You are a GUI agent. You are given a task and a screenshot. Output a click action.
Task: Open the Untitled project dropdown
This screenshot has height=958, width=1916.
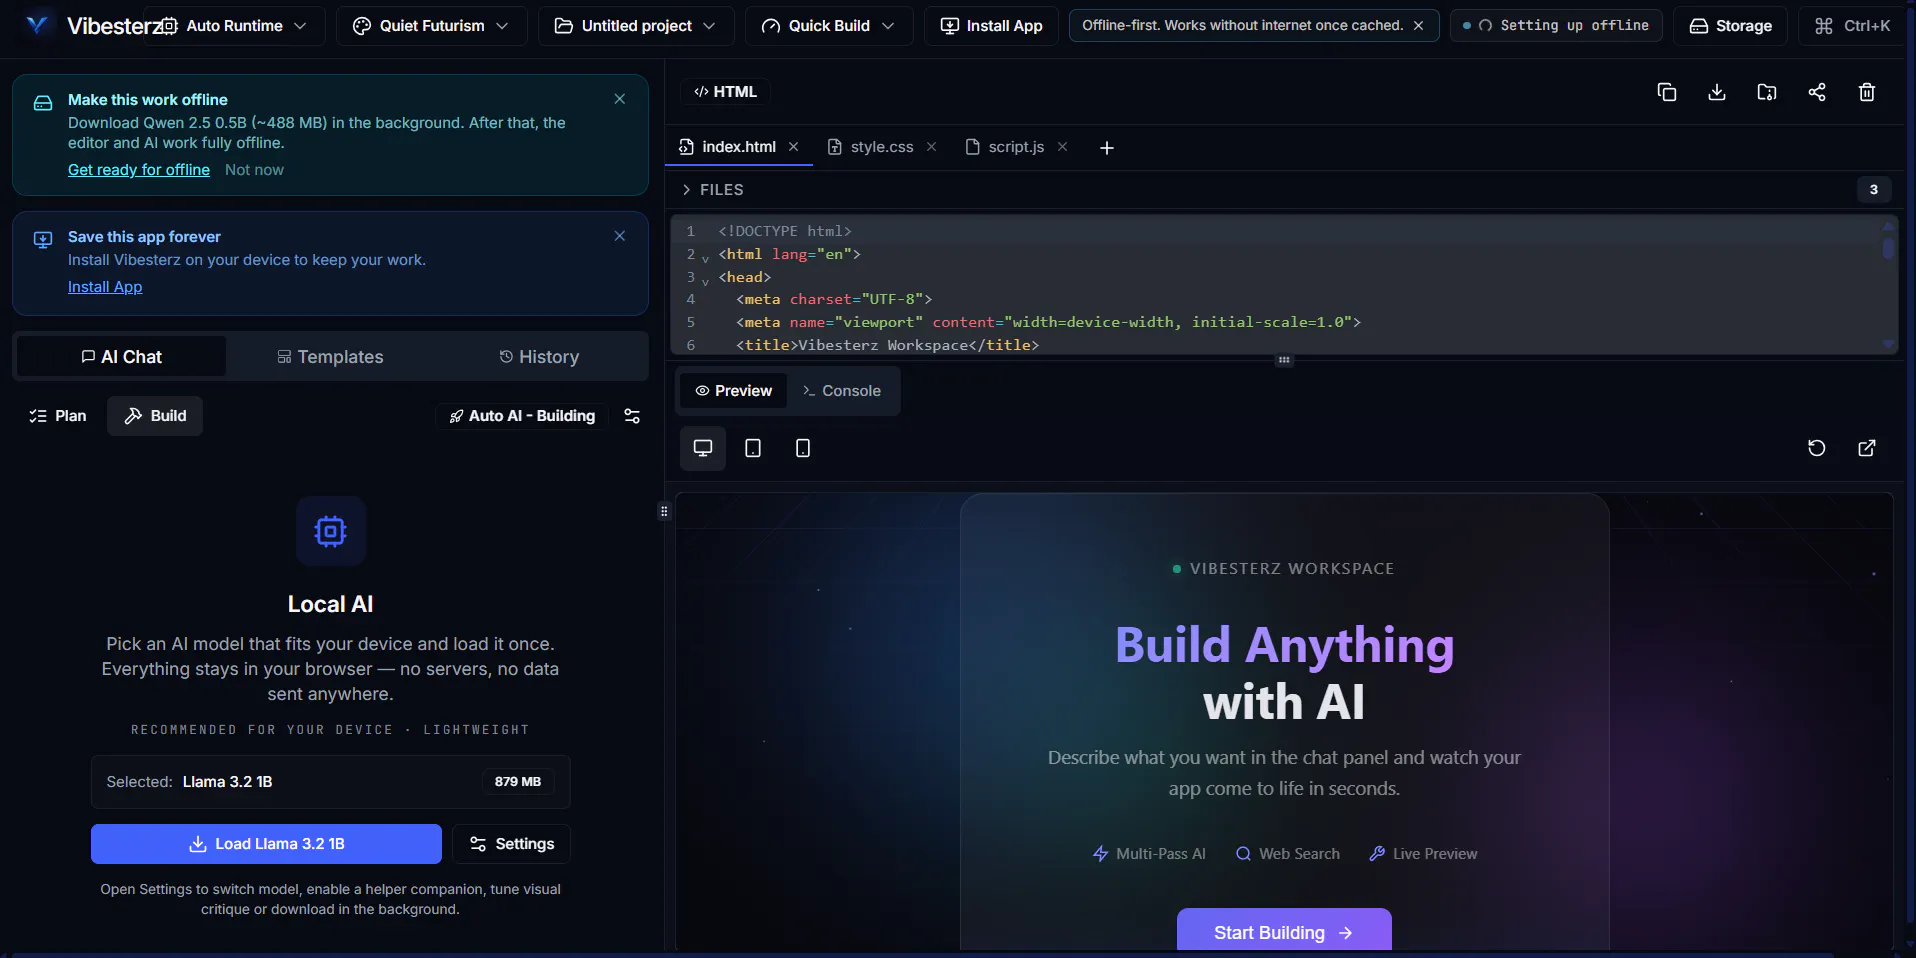636,26
